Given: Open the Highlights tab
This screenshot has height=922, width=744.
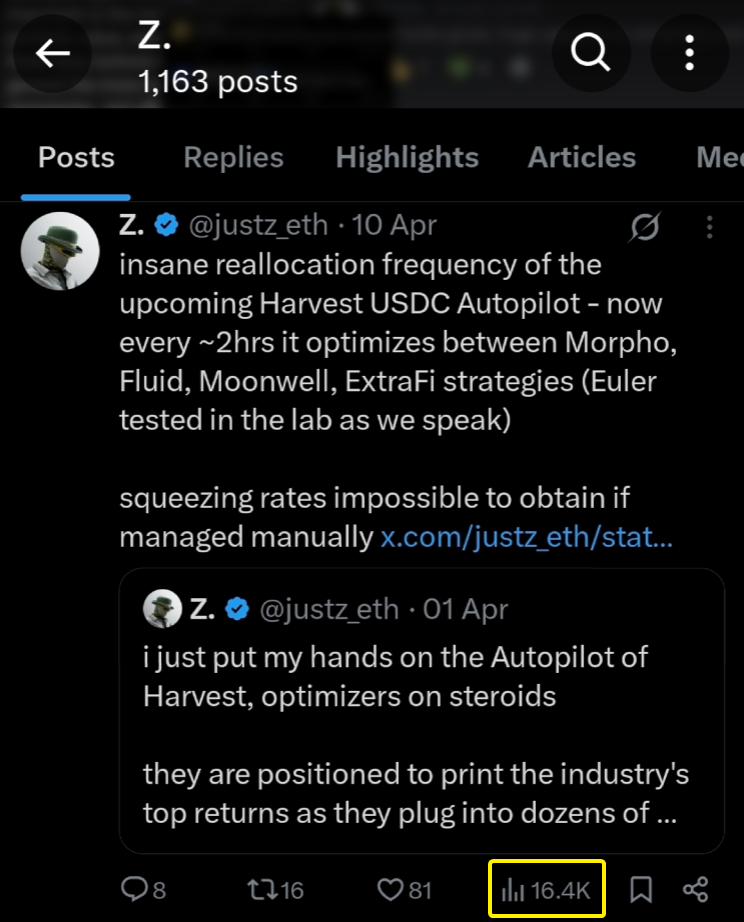Looking at the screenshot, I should pyautogui.click(x=407, y=157).
